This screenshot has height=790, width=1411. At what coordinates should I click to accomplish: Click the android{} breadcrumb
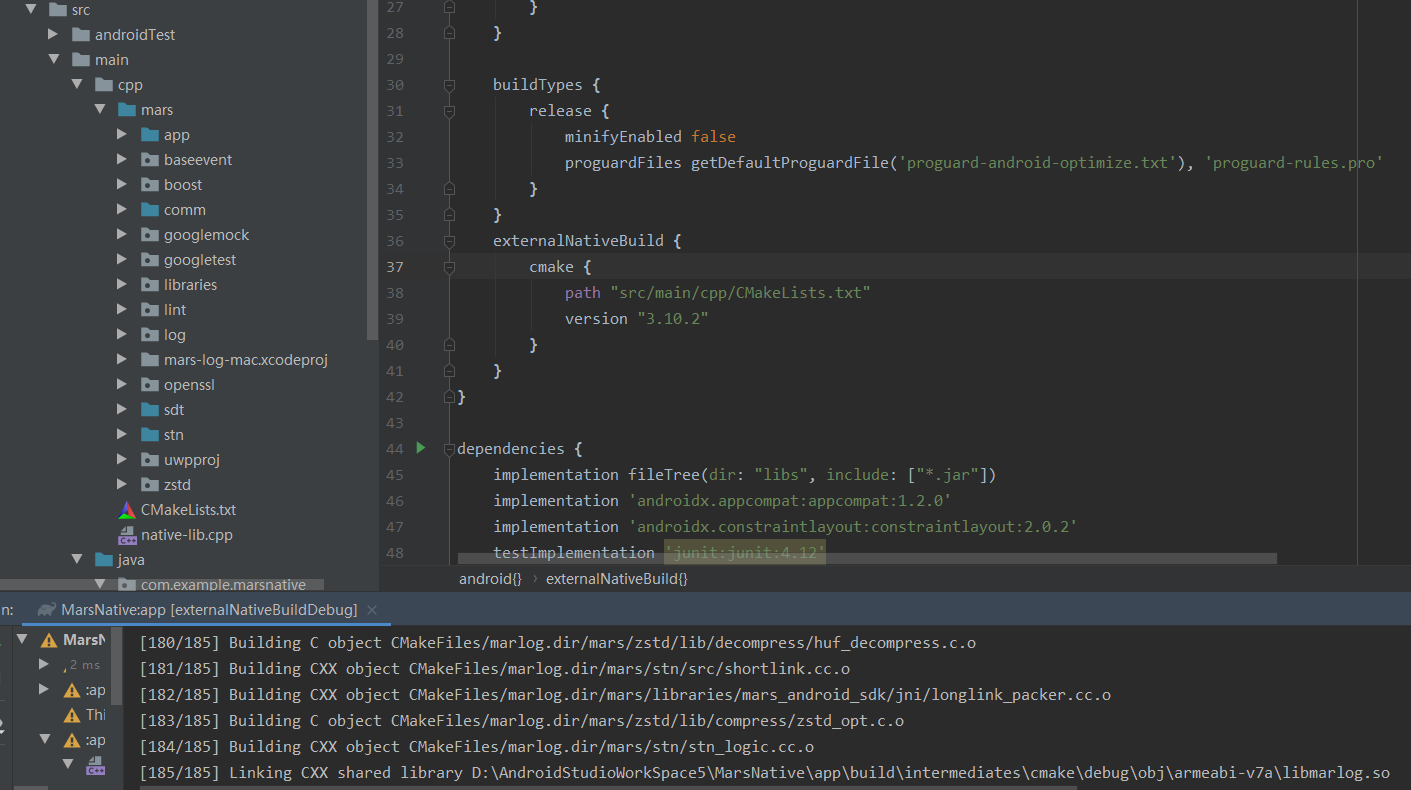[490, 578]
